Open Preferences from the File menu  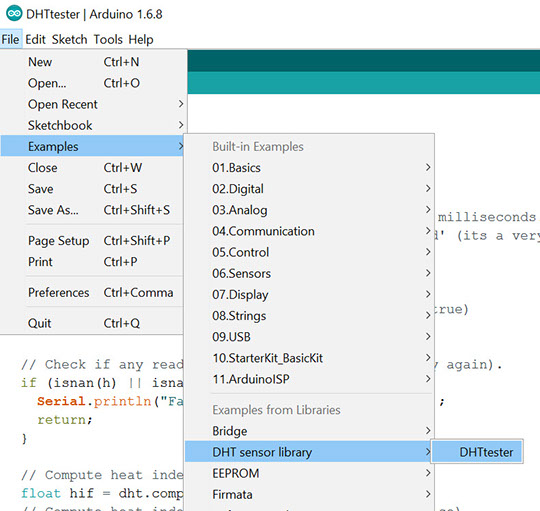[x=92, y=292]
